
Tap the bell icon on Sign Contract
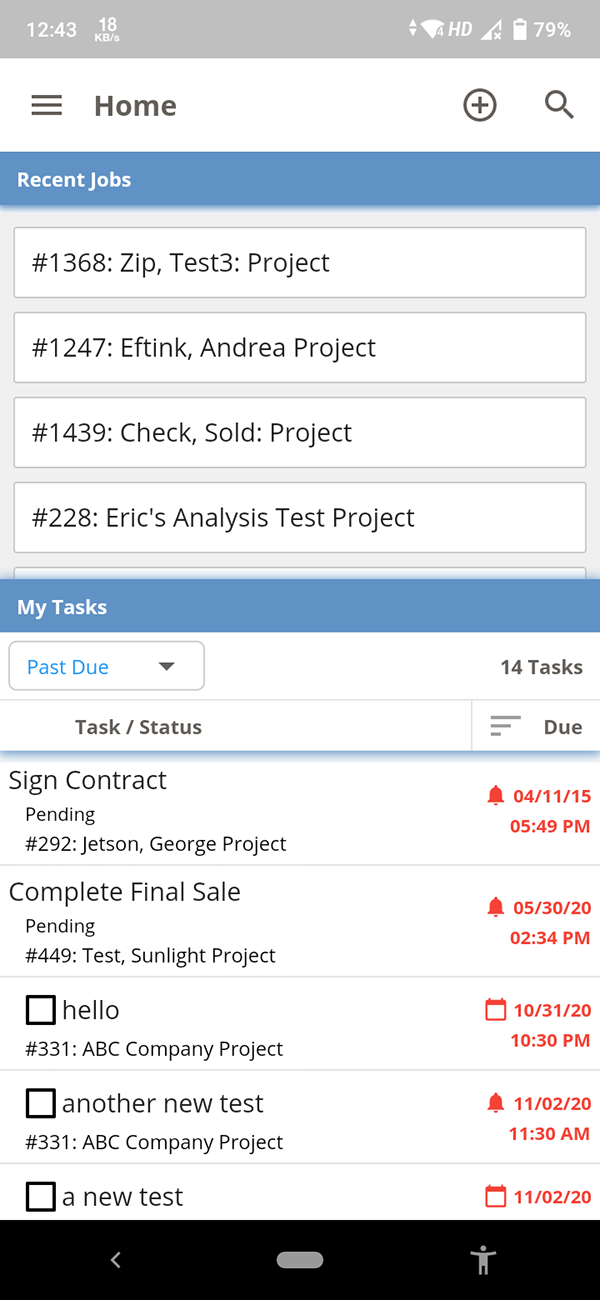point(495,796)
